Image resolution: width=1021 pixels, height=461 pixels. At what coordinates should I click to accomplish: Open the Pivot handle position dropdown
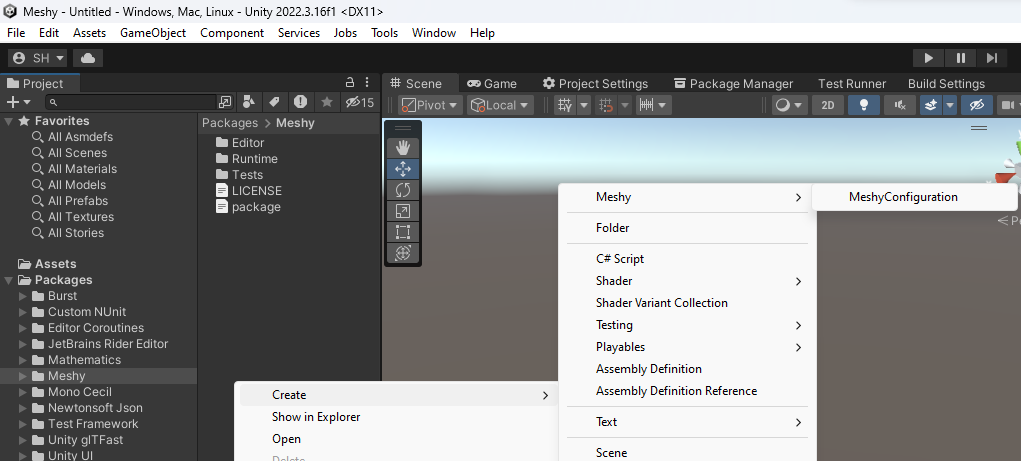430,105
